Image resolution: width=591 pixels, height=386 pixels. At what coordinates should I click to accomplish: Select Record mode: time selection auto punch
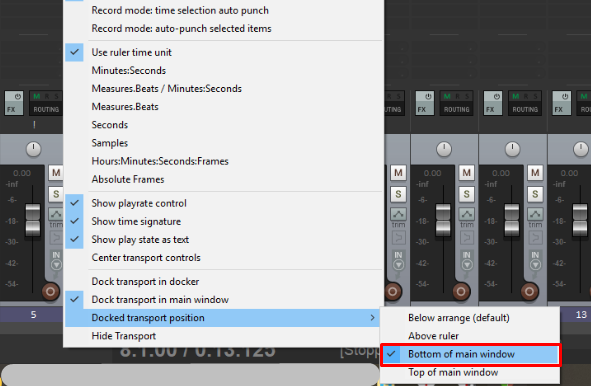pyautogui.click(x=224, y=10)
